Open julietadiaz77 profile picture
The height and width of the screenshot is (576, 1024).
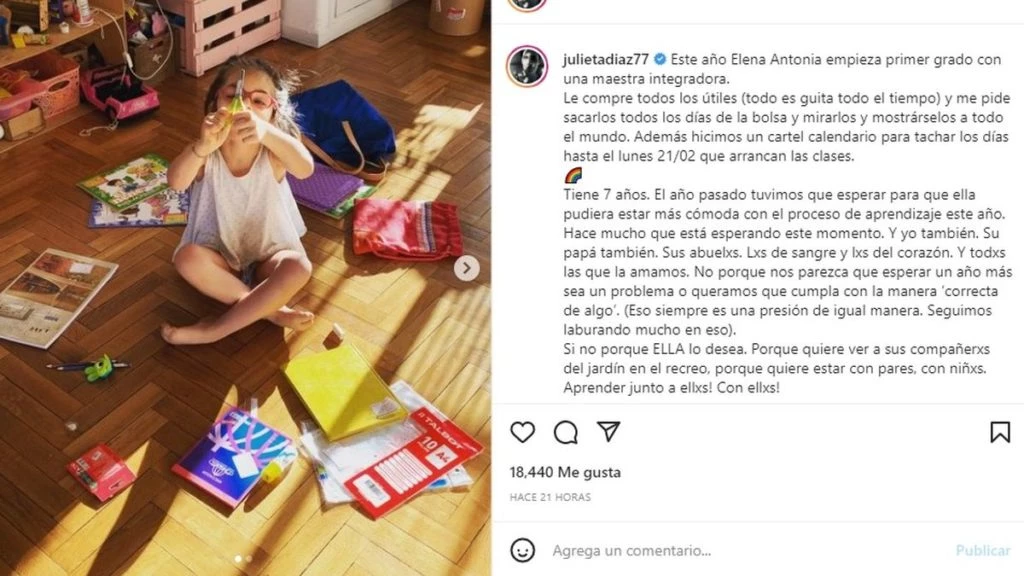[527, 66]
